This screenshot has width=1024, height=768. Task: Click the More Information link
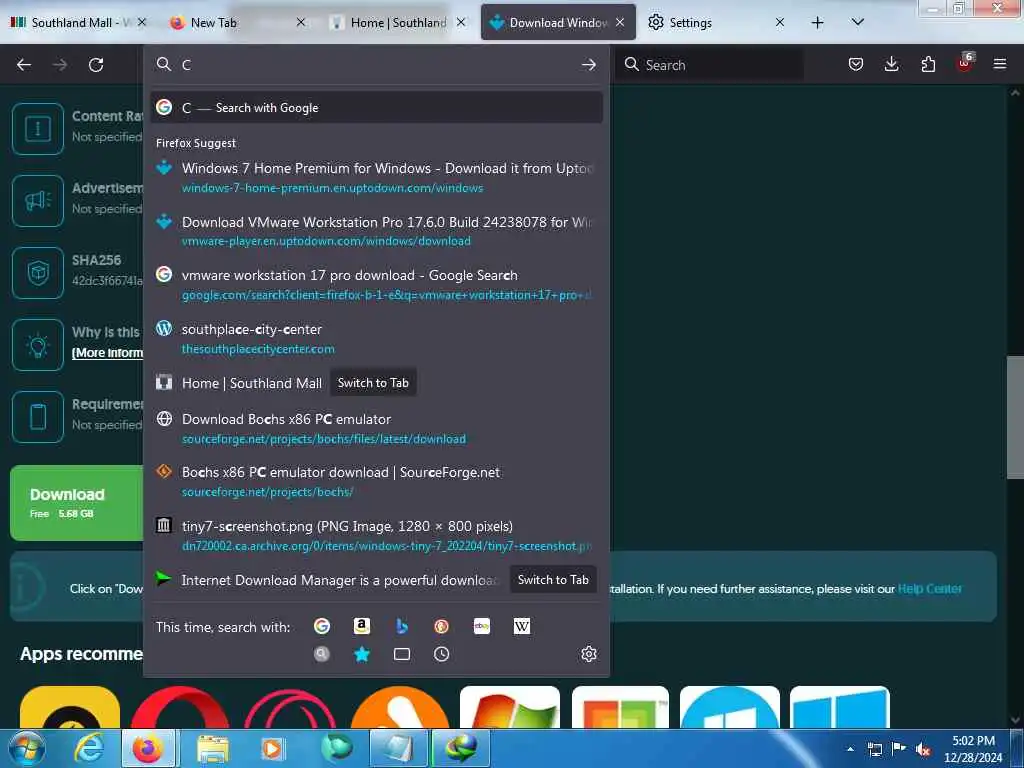coord(108,353)
